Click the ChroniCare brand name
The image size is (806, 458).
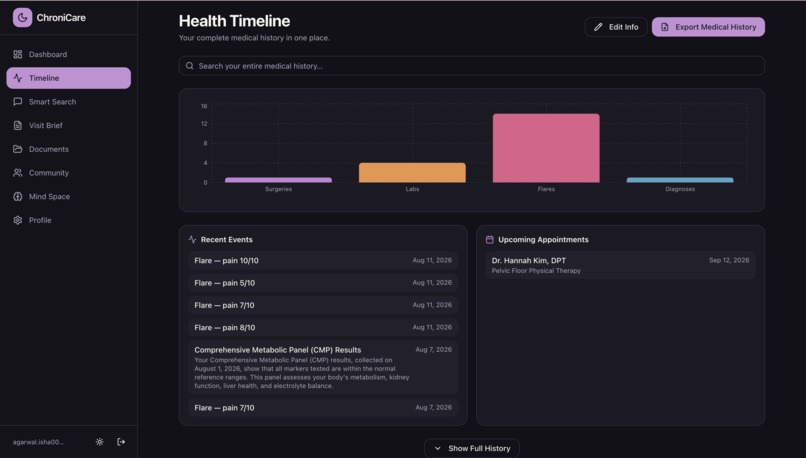point(61,17)
